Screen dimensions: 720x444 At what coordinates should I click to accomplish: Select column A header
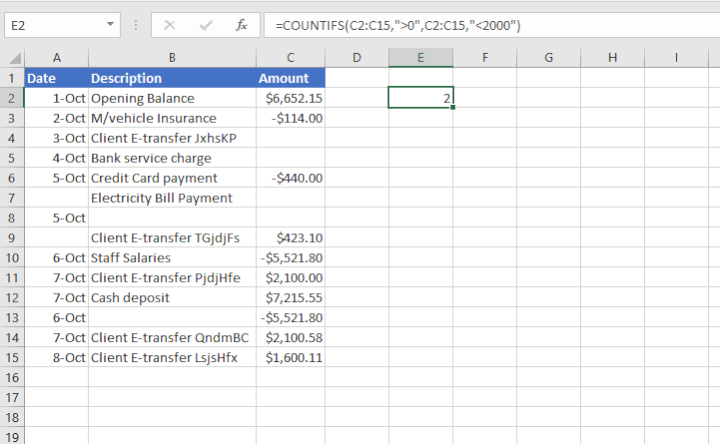pyautogui.click(x=56, y=58)
